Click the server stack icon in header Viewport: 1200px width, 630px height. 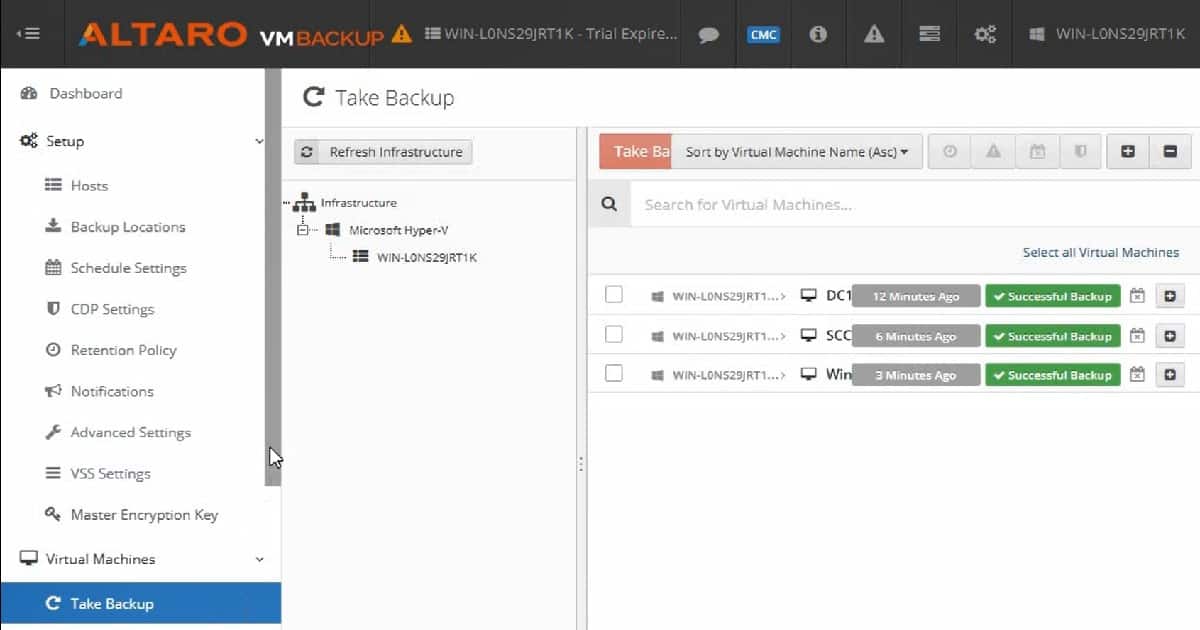point(930,34)
